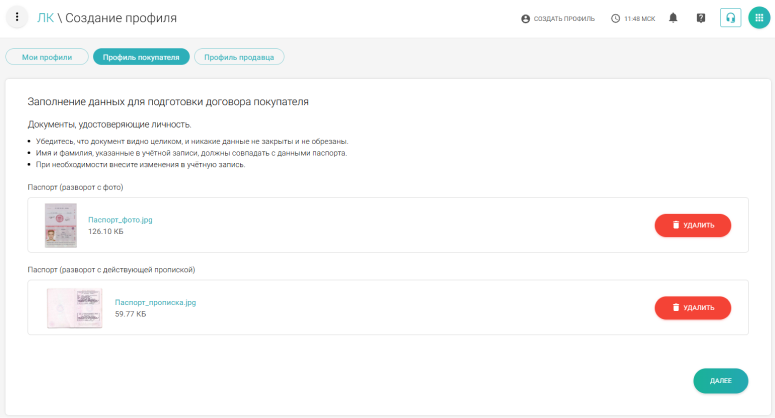Delete the passport photo page file
Viewport: 775px width, 418px height.
coord(692,225)
